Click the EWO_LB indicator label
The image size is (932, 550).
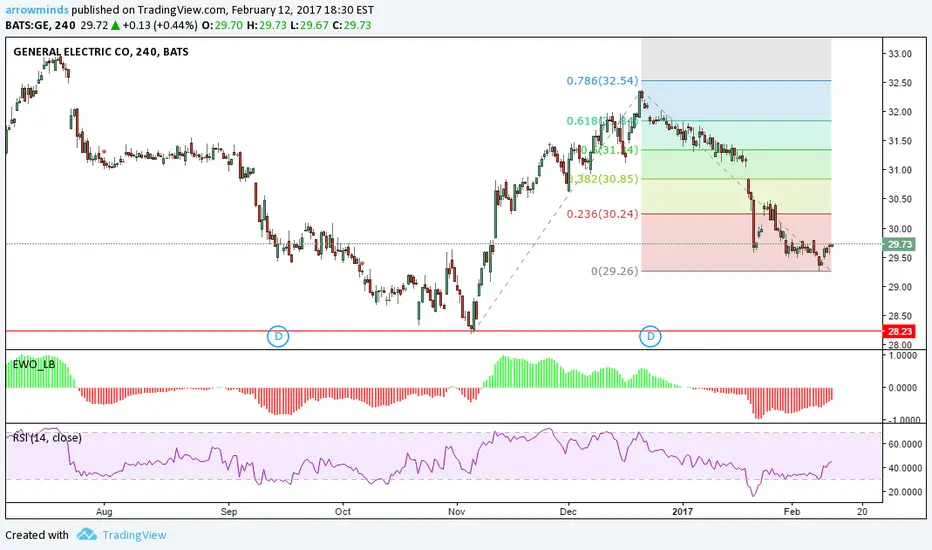coord(34,364)
